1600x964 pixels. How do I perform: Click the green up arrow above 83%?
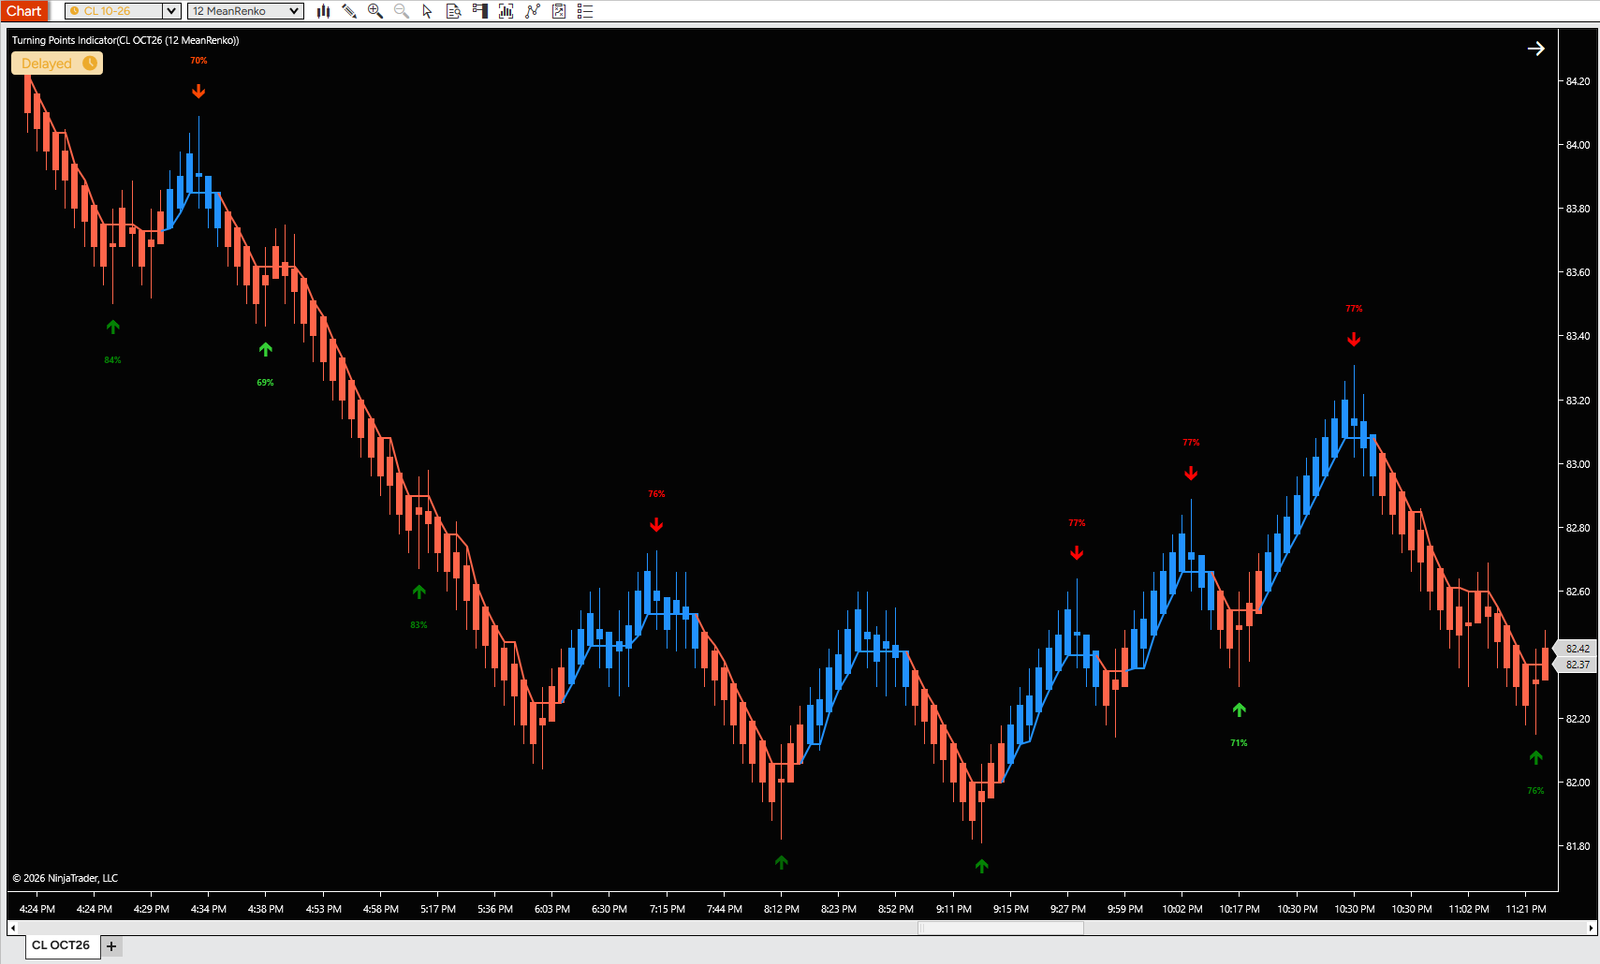(x=419, y=592)
